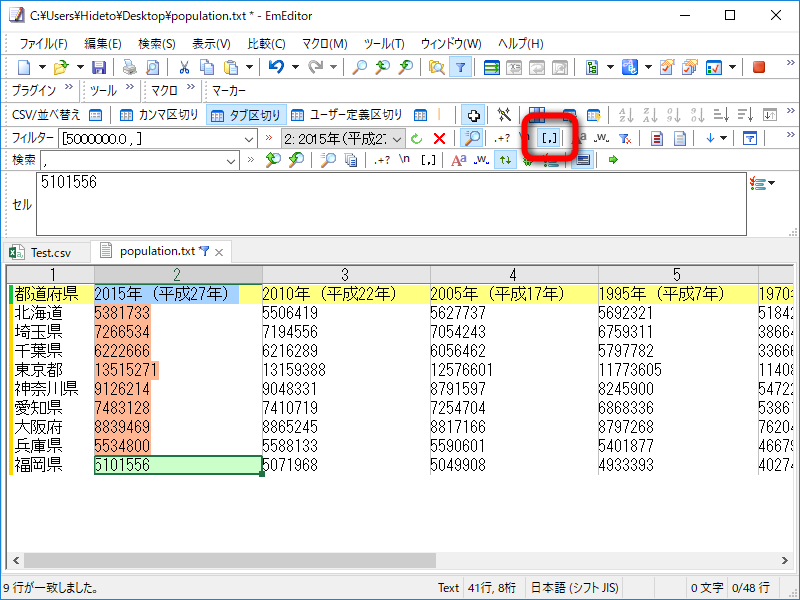The height and width of the screenshot is (600, 800).
Task: Open the ファイル(F) menu
Action: (x=44, y=44)
